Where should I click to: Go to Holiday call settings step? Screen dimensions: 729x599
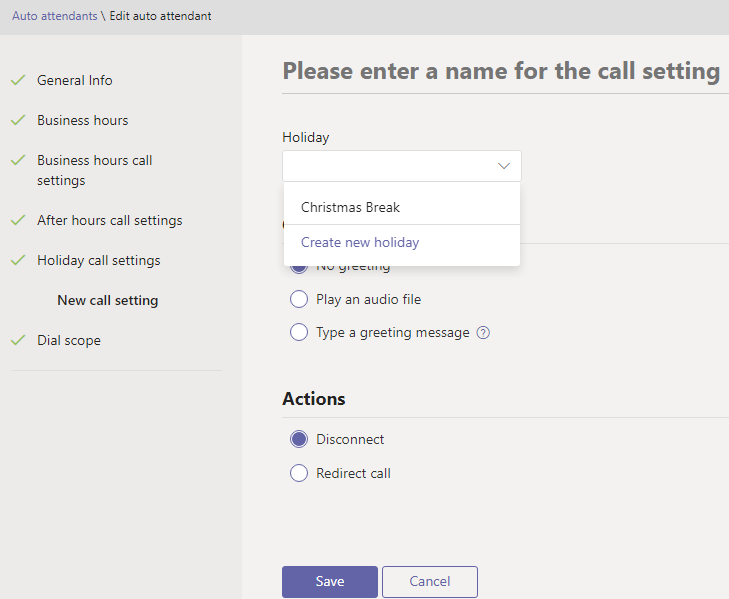coord(98,260)
